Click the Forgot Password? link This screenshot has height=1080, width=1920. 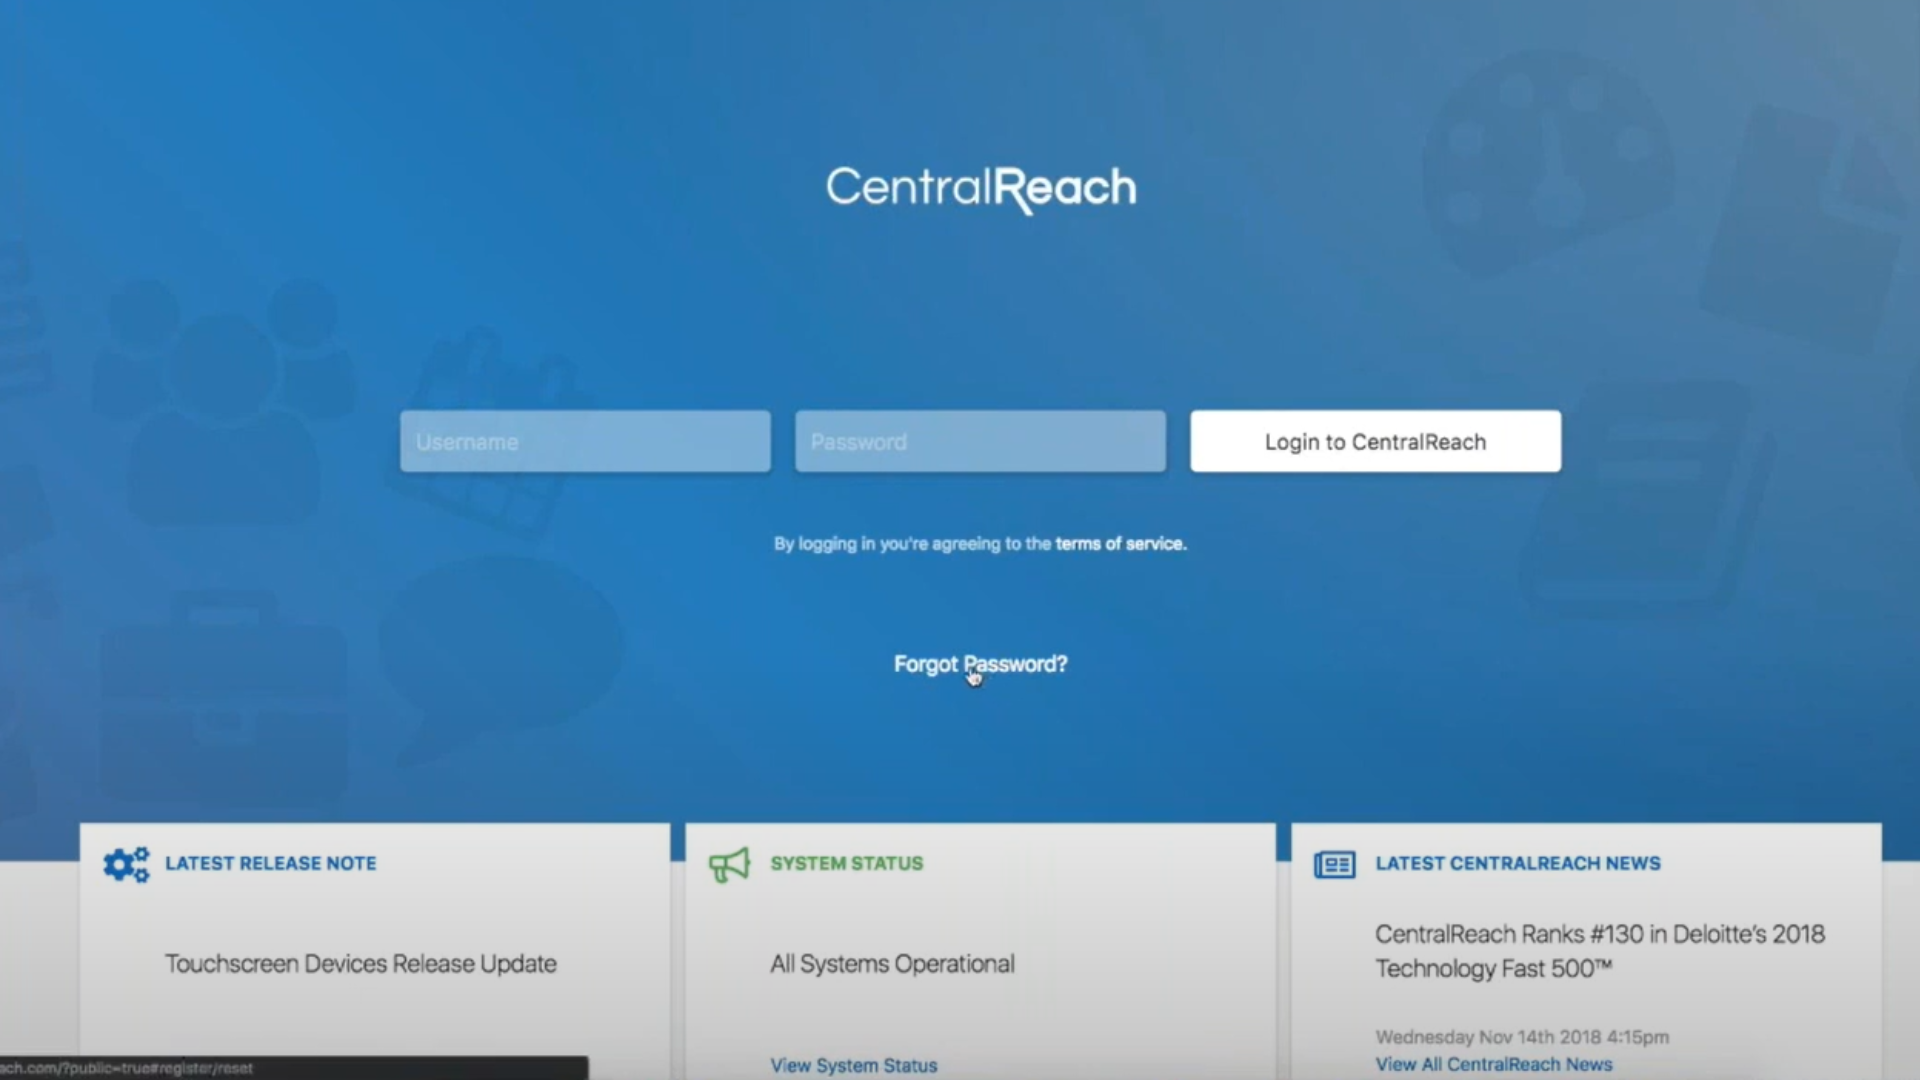click(x=980, y=665)
